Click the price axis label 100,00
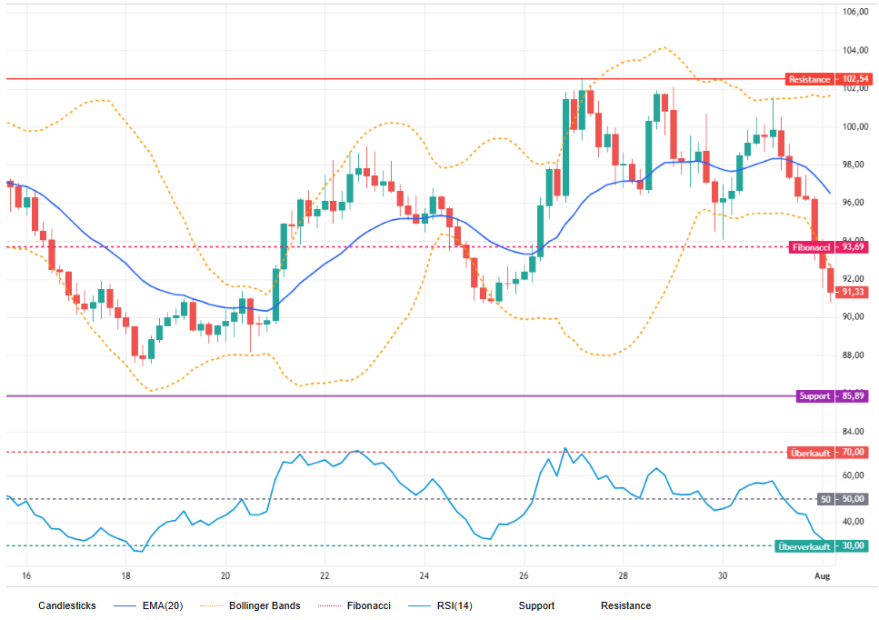The height and width of the screenshot is (620, 879). tap(855, 127)
